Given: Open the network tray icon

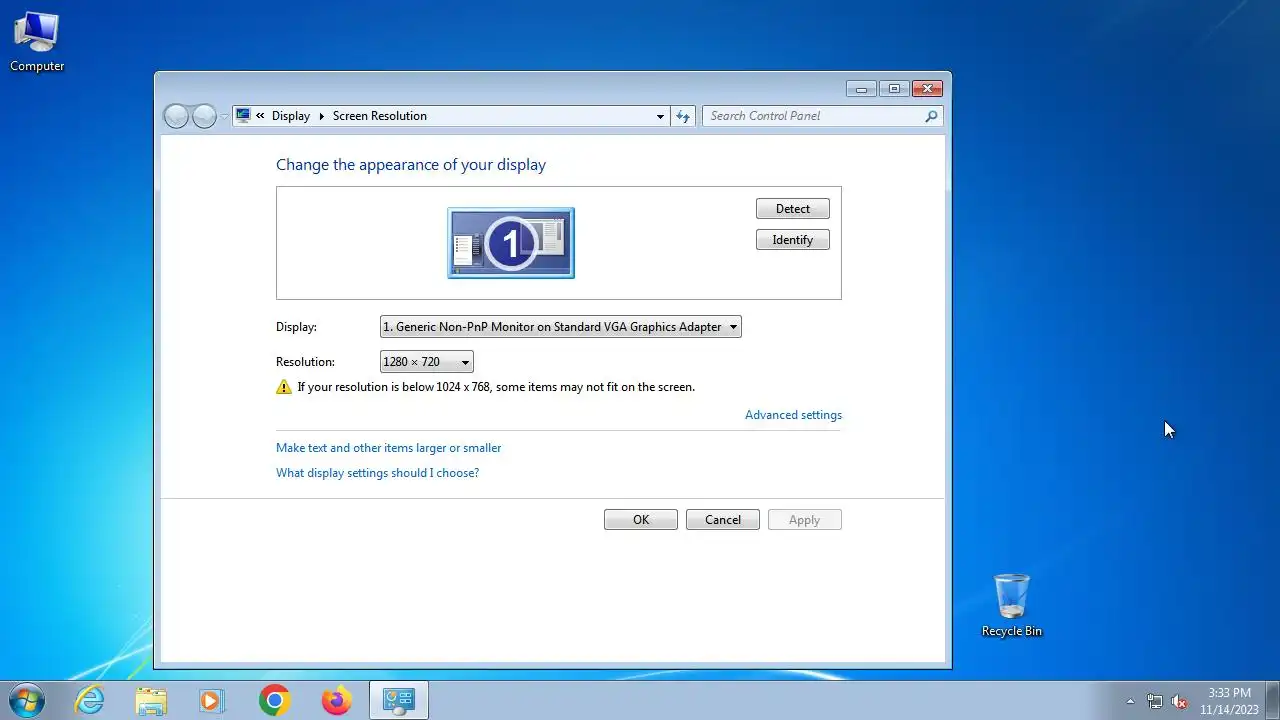Looking at the screenshot, I should click(1155, 701).
